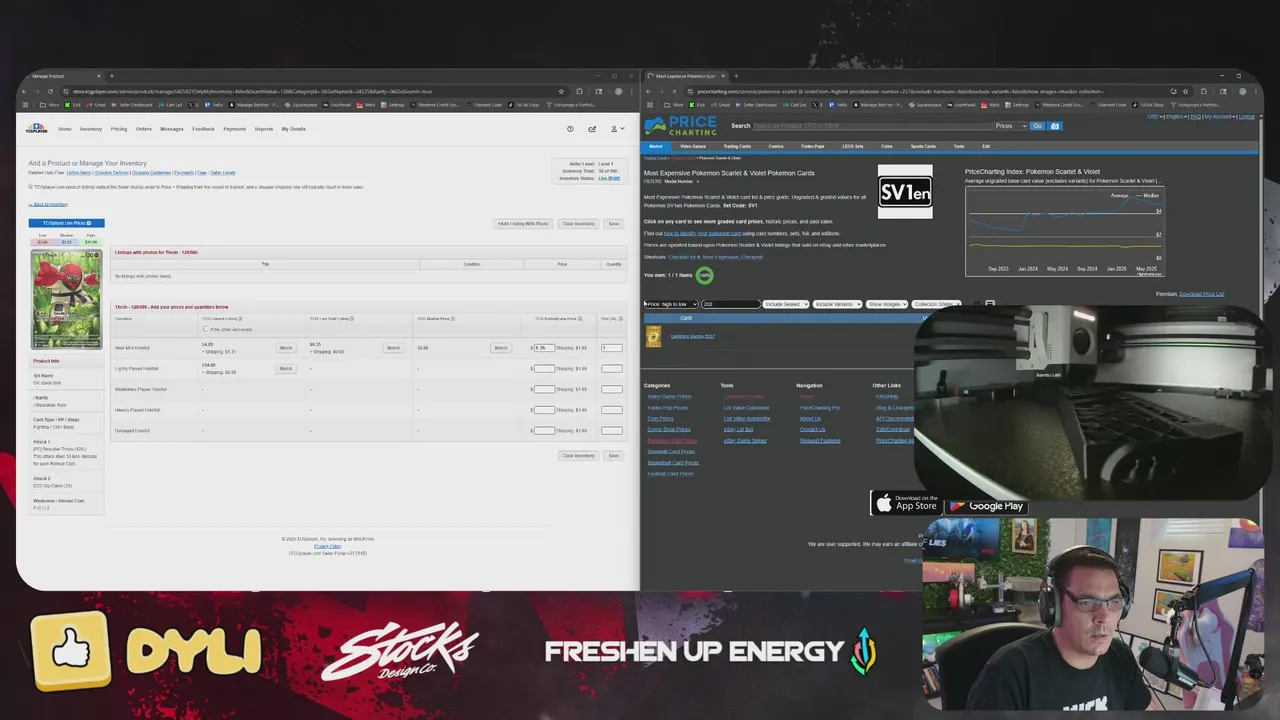Open the Price high to low sort dropdown
1280x720 pixels.
(671, 304)
